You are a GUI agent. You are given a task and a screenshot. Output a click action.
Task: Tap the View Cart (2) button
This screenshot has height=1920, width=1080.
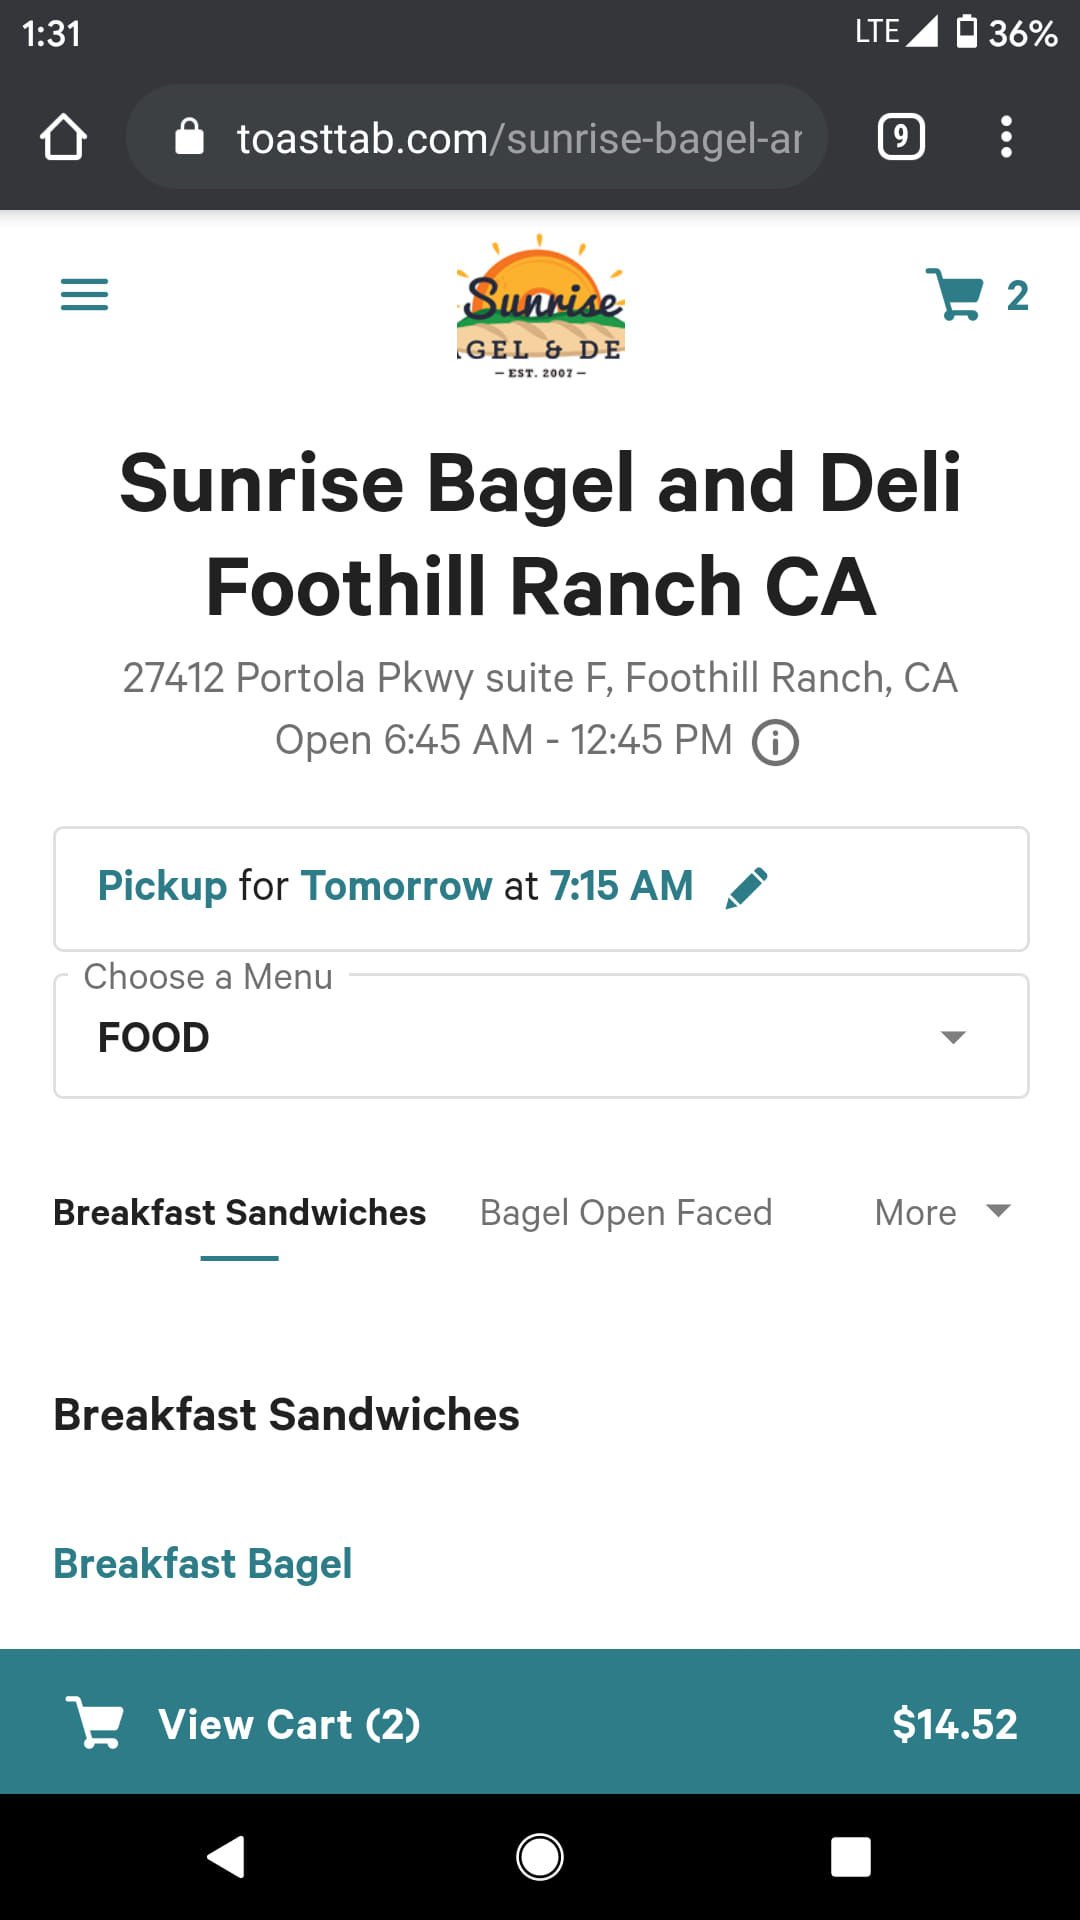[288, 1724]
